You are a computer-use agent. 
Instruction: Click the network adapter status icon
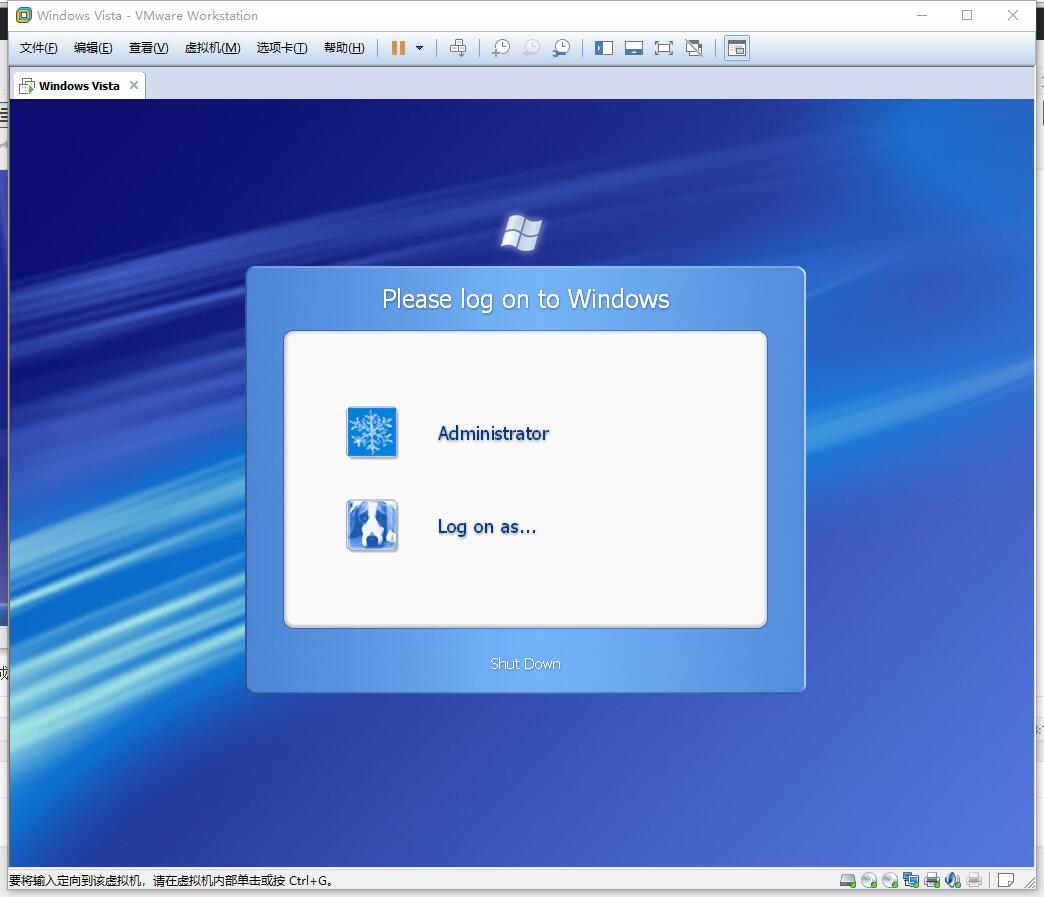911,880
